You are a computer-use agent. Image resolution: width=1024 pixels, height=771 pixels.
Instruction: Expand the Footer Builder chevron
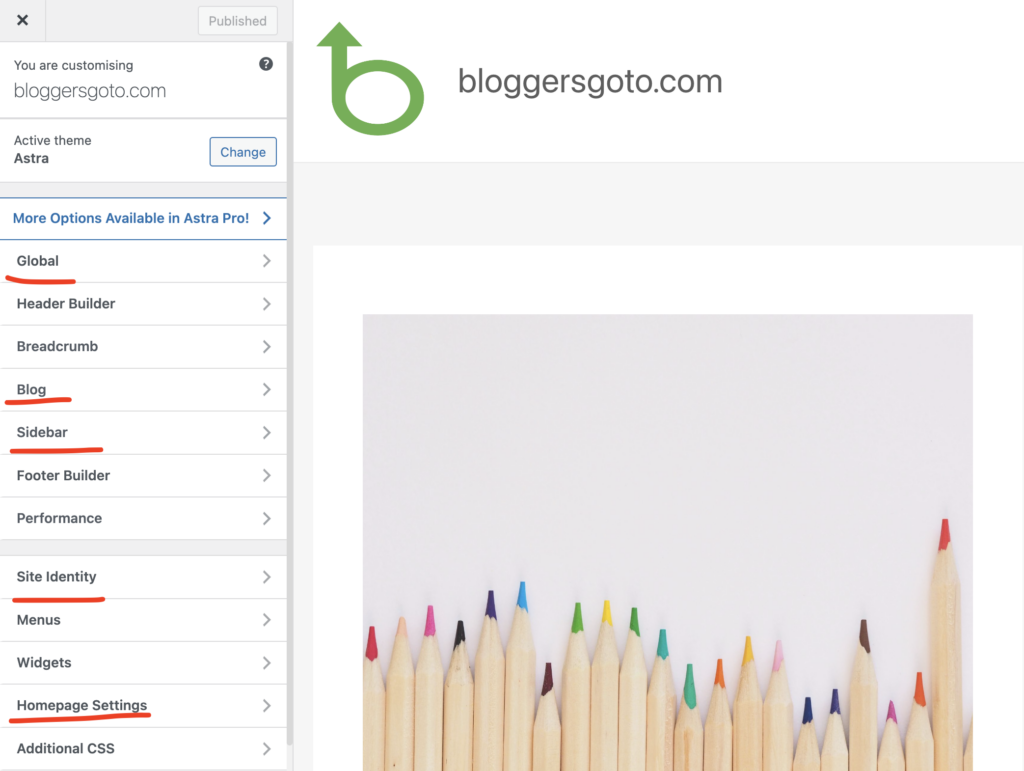(x=266, y=475)
